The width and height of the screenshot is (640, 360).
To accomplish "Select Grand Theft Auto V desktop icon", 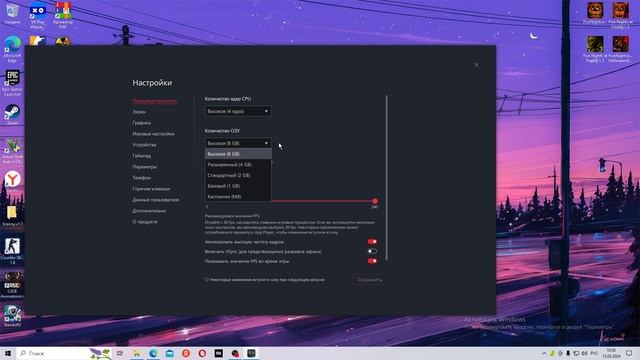I will coord(12,151).
